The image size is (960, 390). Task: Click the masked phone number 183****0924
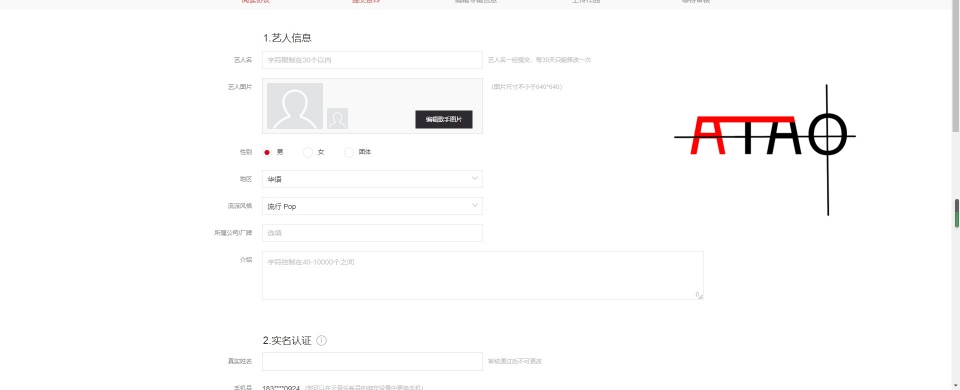281,387
